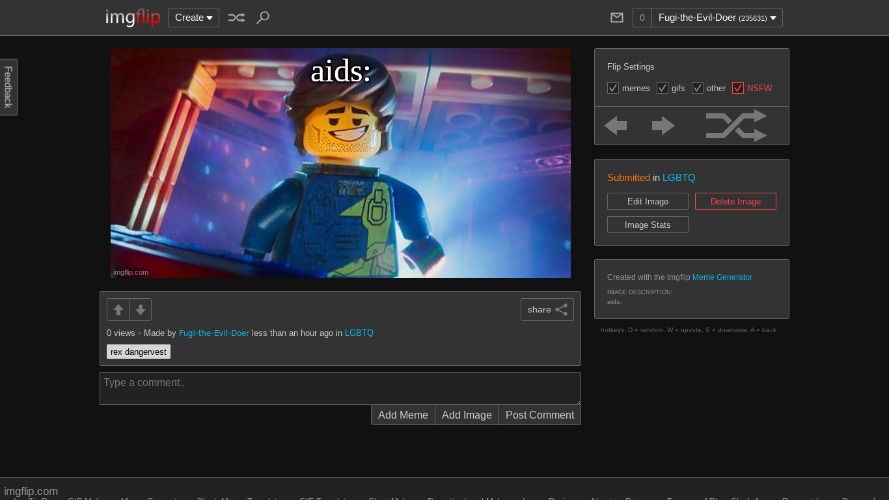Focus the Type a comment field
The width and height of the screenshot is (889, 500).
340,388
